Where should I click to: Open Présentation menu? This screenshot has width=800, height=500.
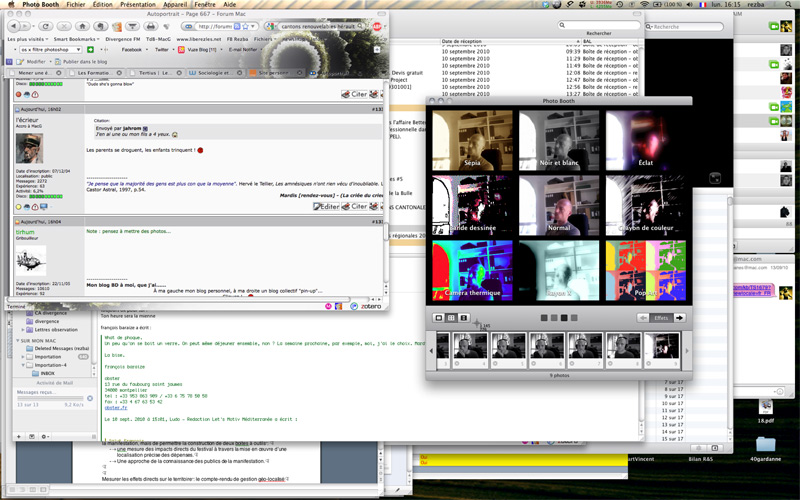point(138,4)
